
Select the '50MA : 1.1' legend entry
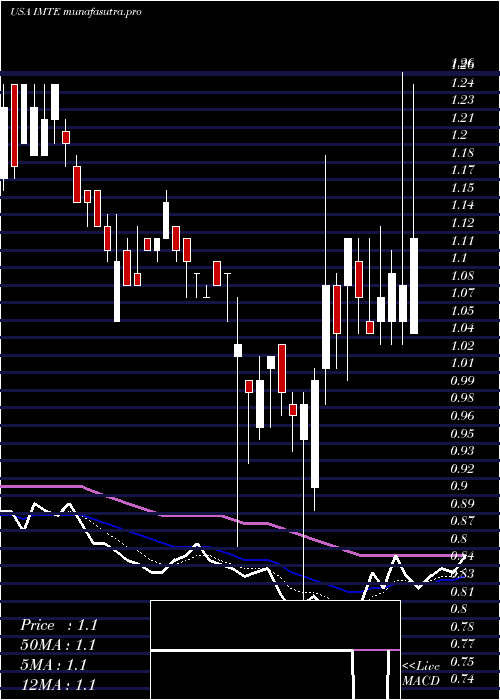pyautogui.click(x=58, y=645)
